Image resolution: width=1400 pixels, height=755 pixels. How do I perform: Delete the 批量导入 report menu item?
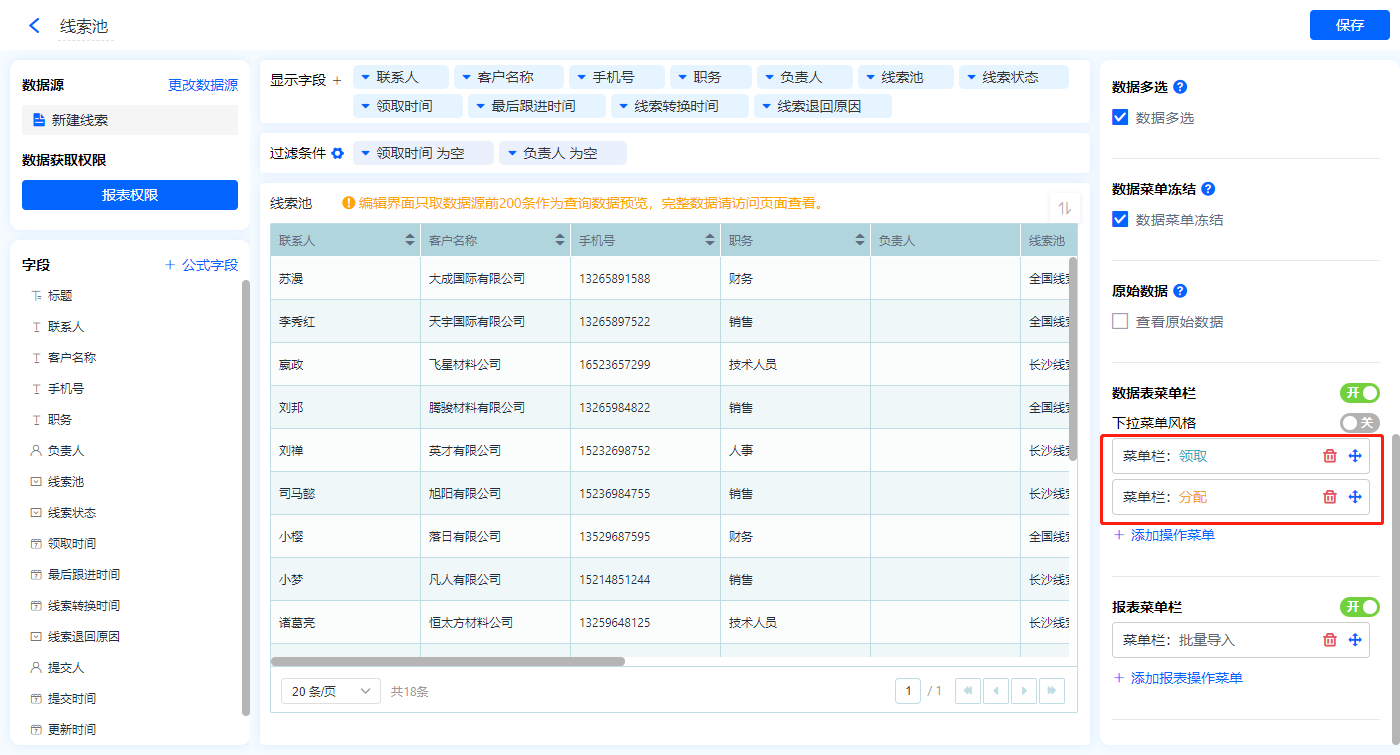[1329, 640]
